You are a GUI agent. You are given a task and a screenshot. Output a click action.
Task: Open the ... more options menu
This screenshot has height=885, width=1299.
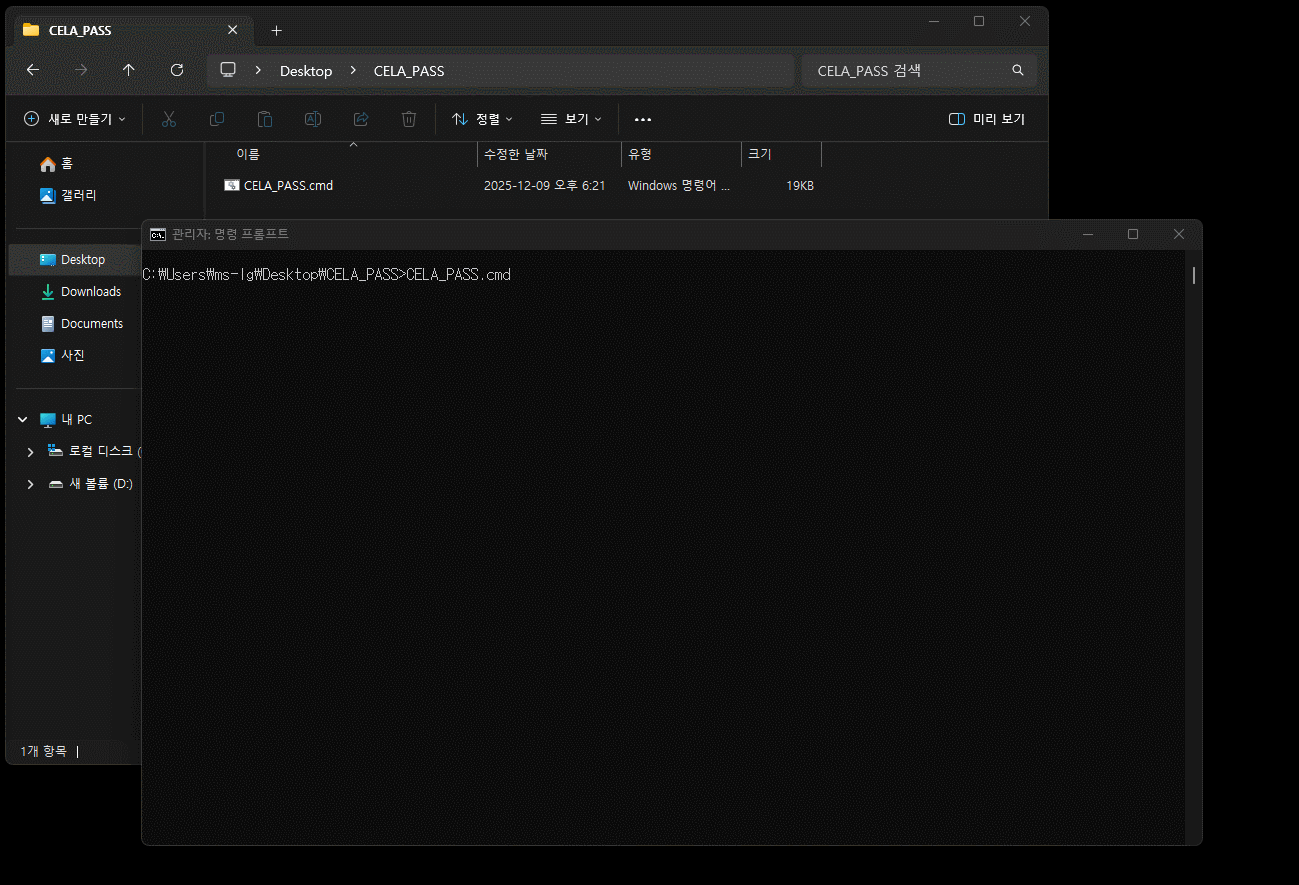tap(642, 119)
